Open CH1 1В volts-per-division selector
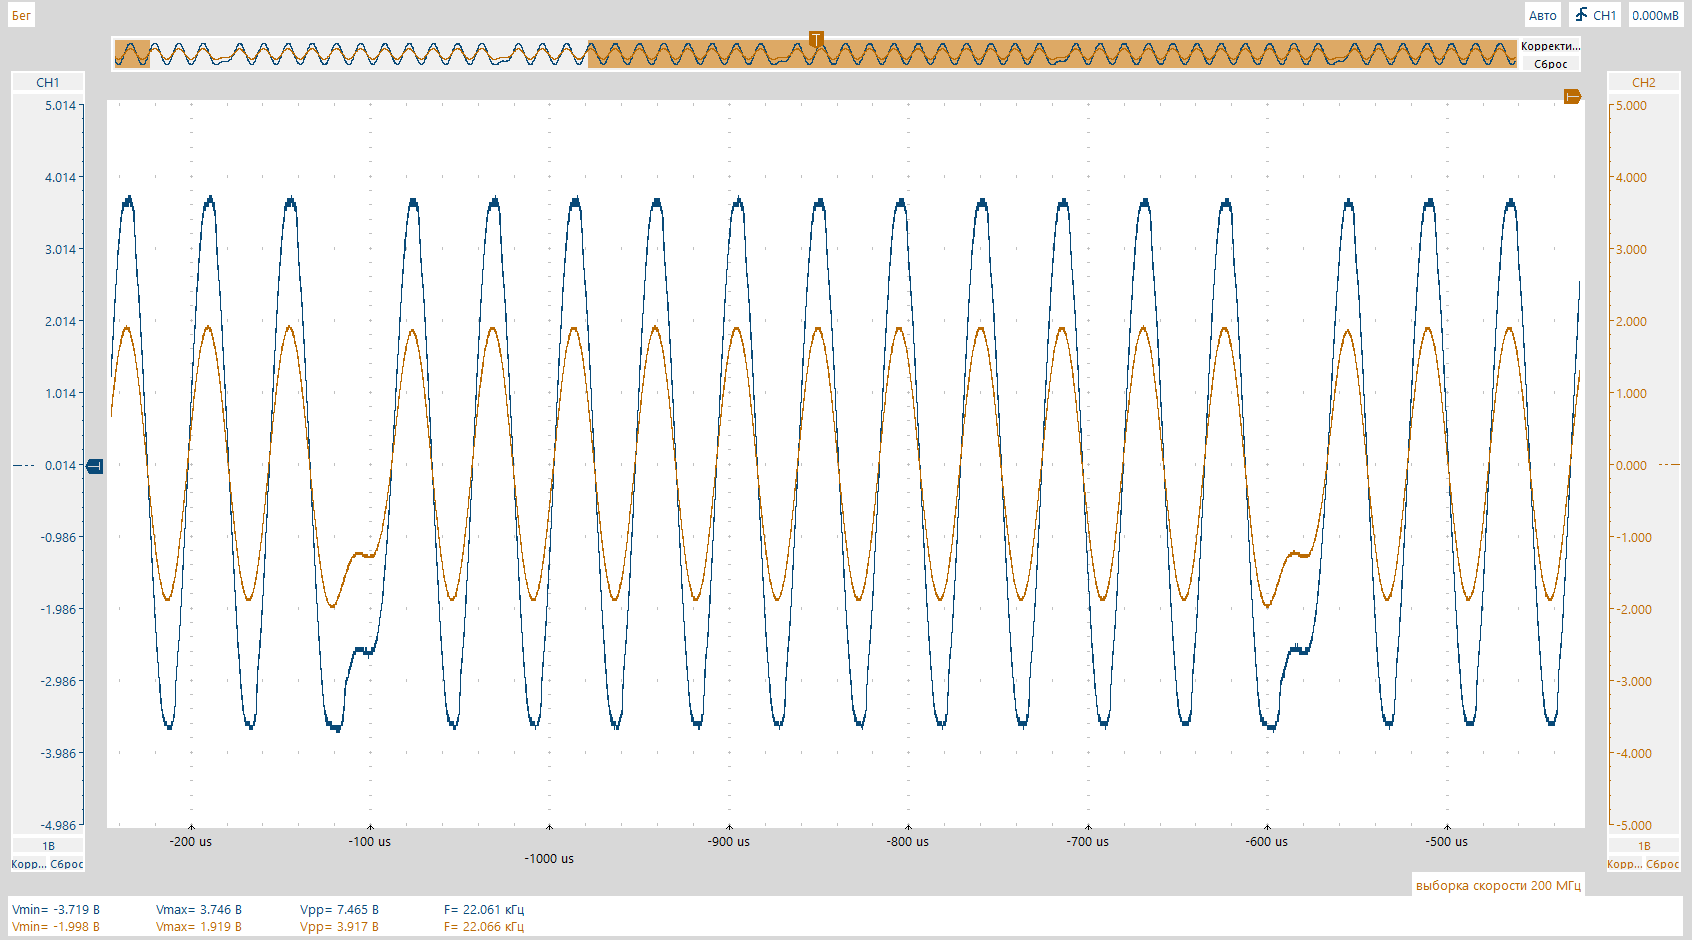Screen dimensions: 1692x940 [x=48, y=846]
